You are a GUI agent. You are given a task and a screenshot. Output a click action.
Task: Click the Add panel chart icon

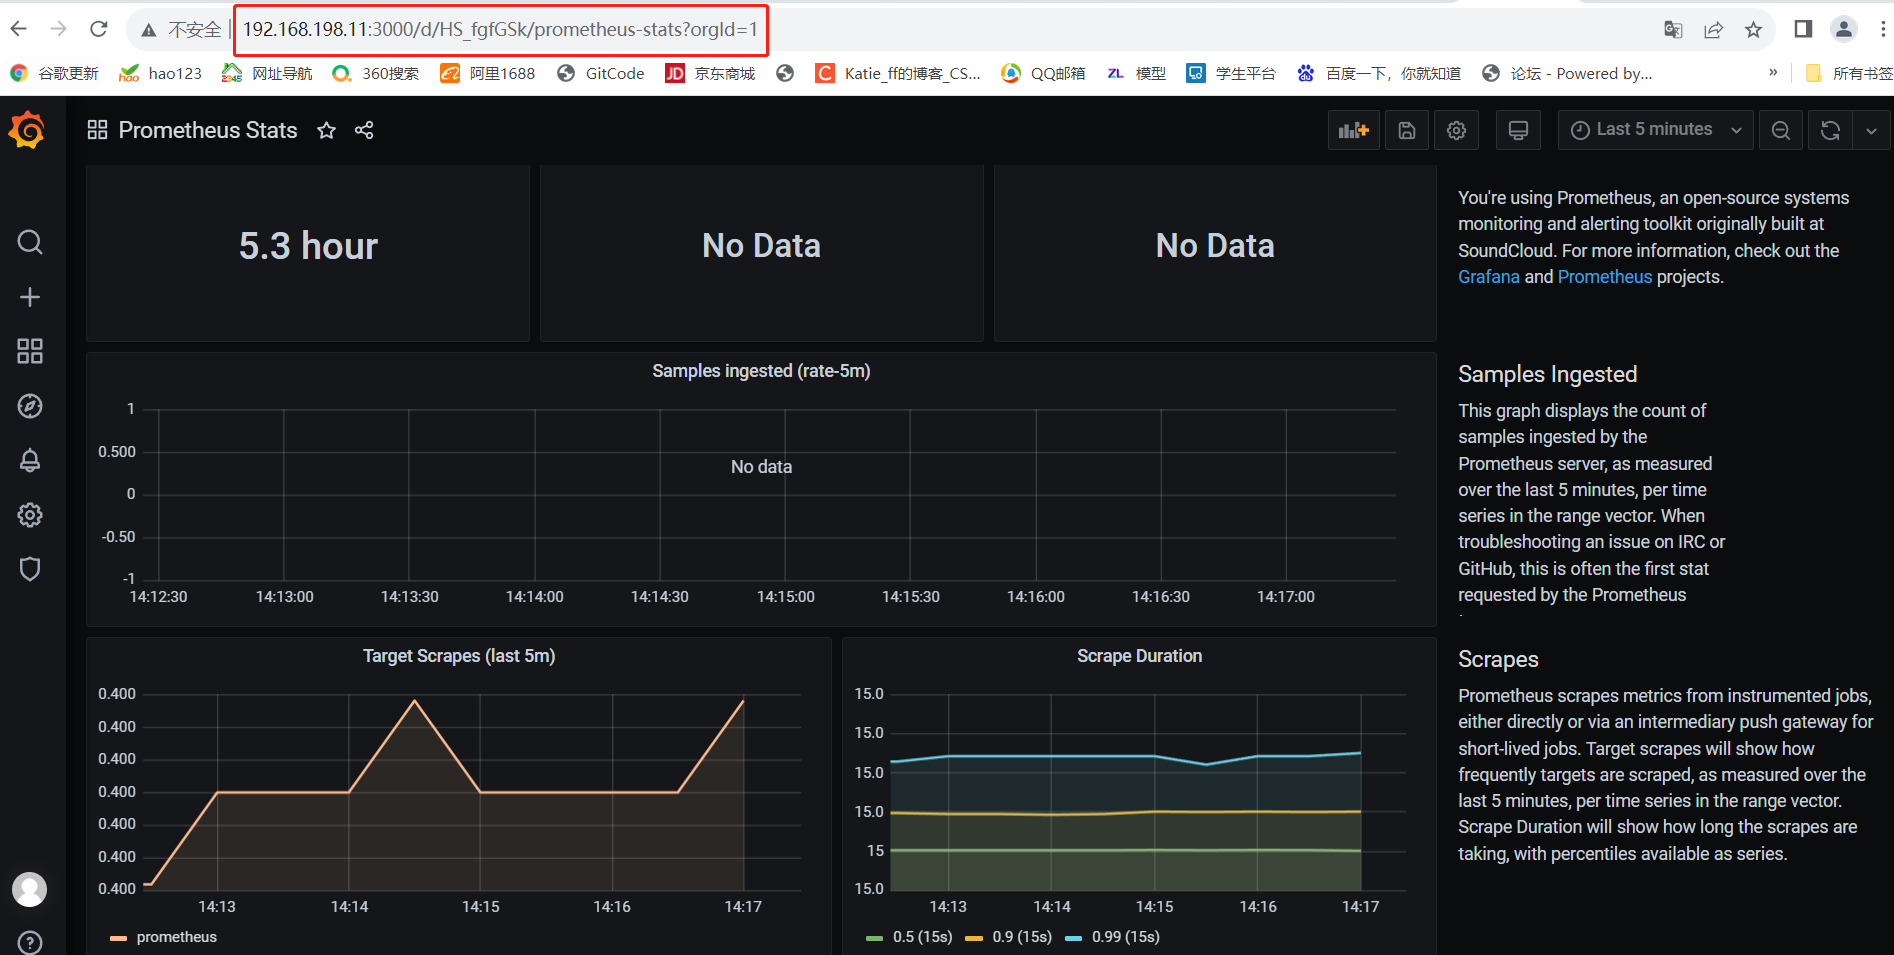click(1353, 130)
